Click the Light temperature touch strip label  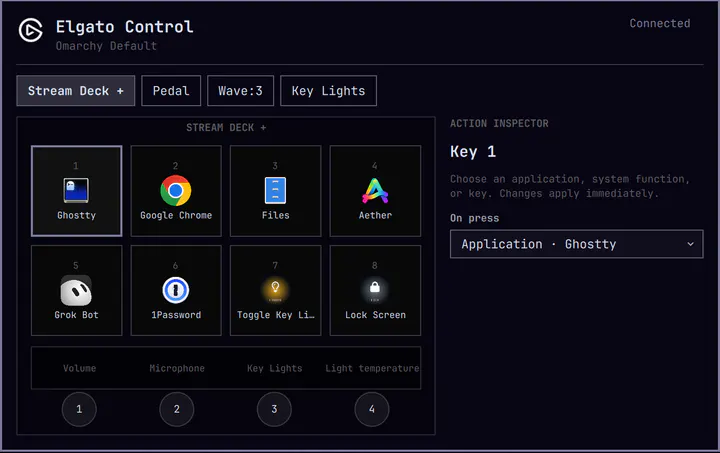[x=372, y=368]
